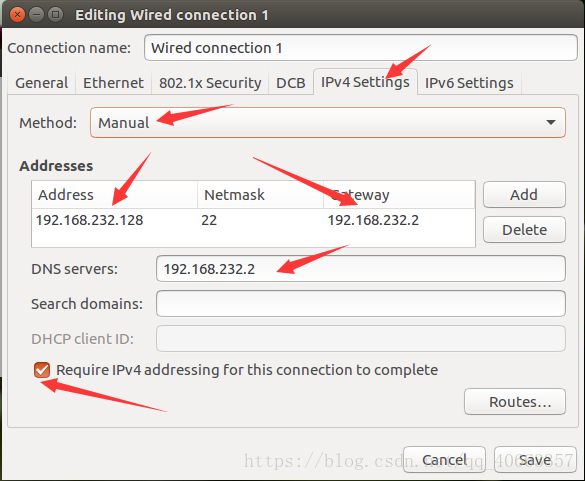Select the Manual method combo box
Screen dimensions: 585x481
tap(328, 123)
